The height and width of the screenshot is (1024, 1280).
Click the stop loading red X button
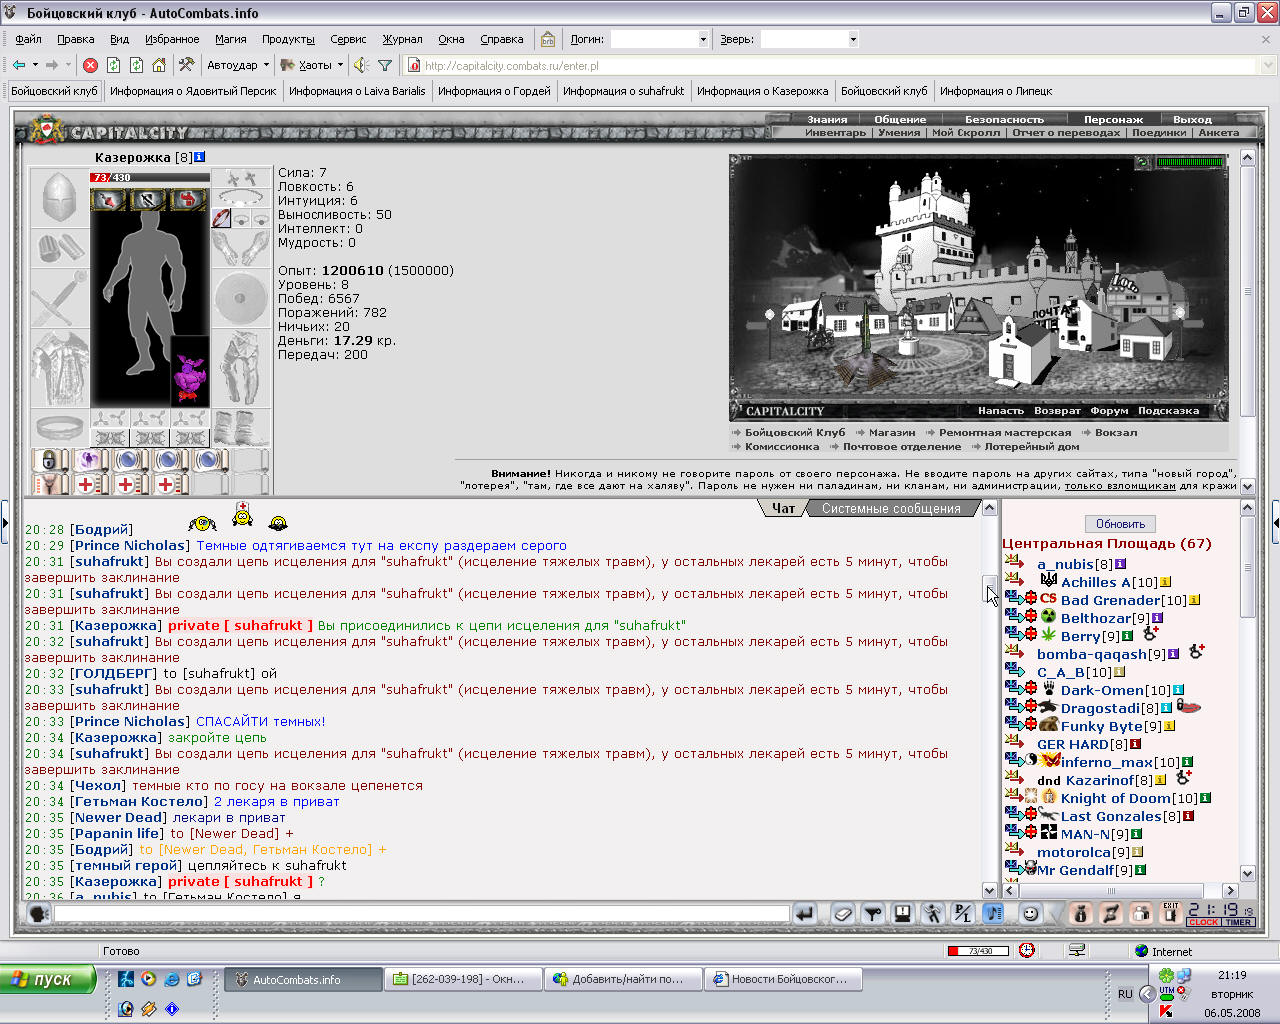[x=90, y=65]
